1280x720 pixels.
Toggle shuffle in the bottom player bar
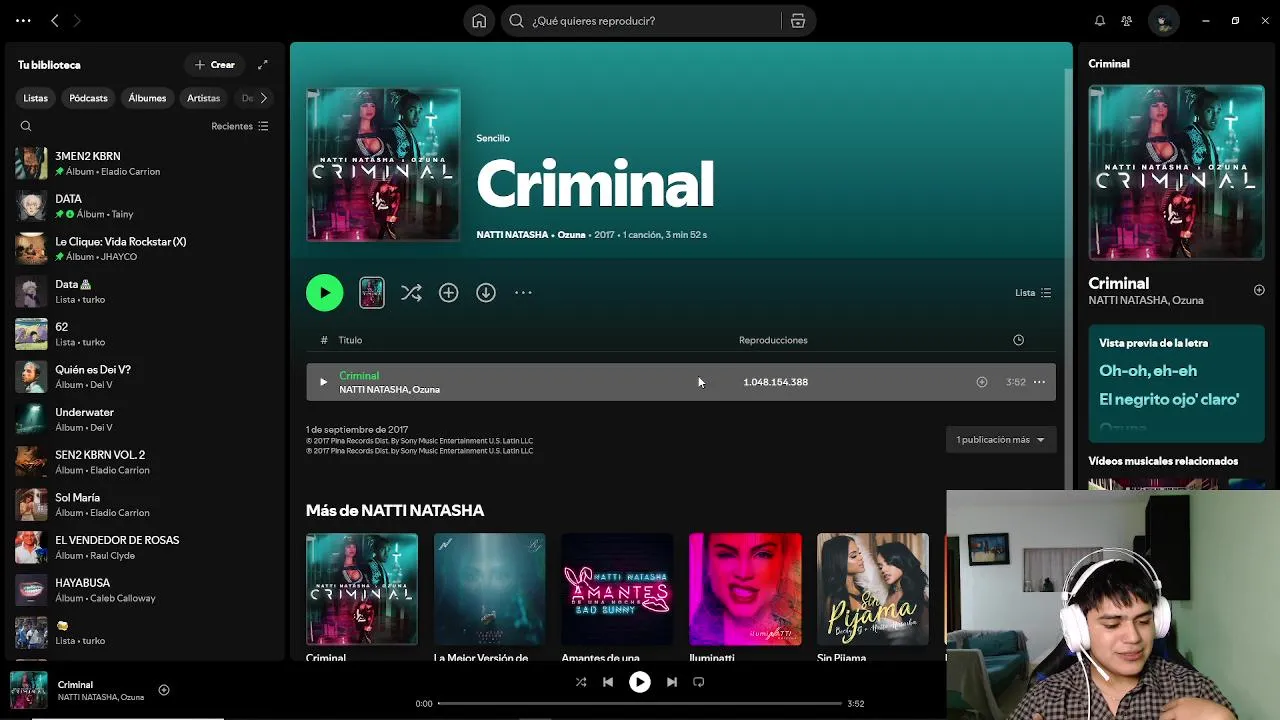[581, 682]
